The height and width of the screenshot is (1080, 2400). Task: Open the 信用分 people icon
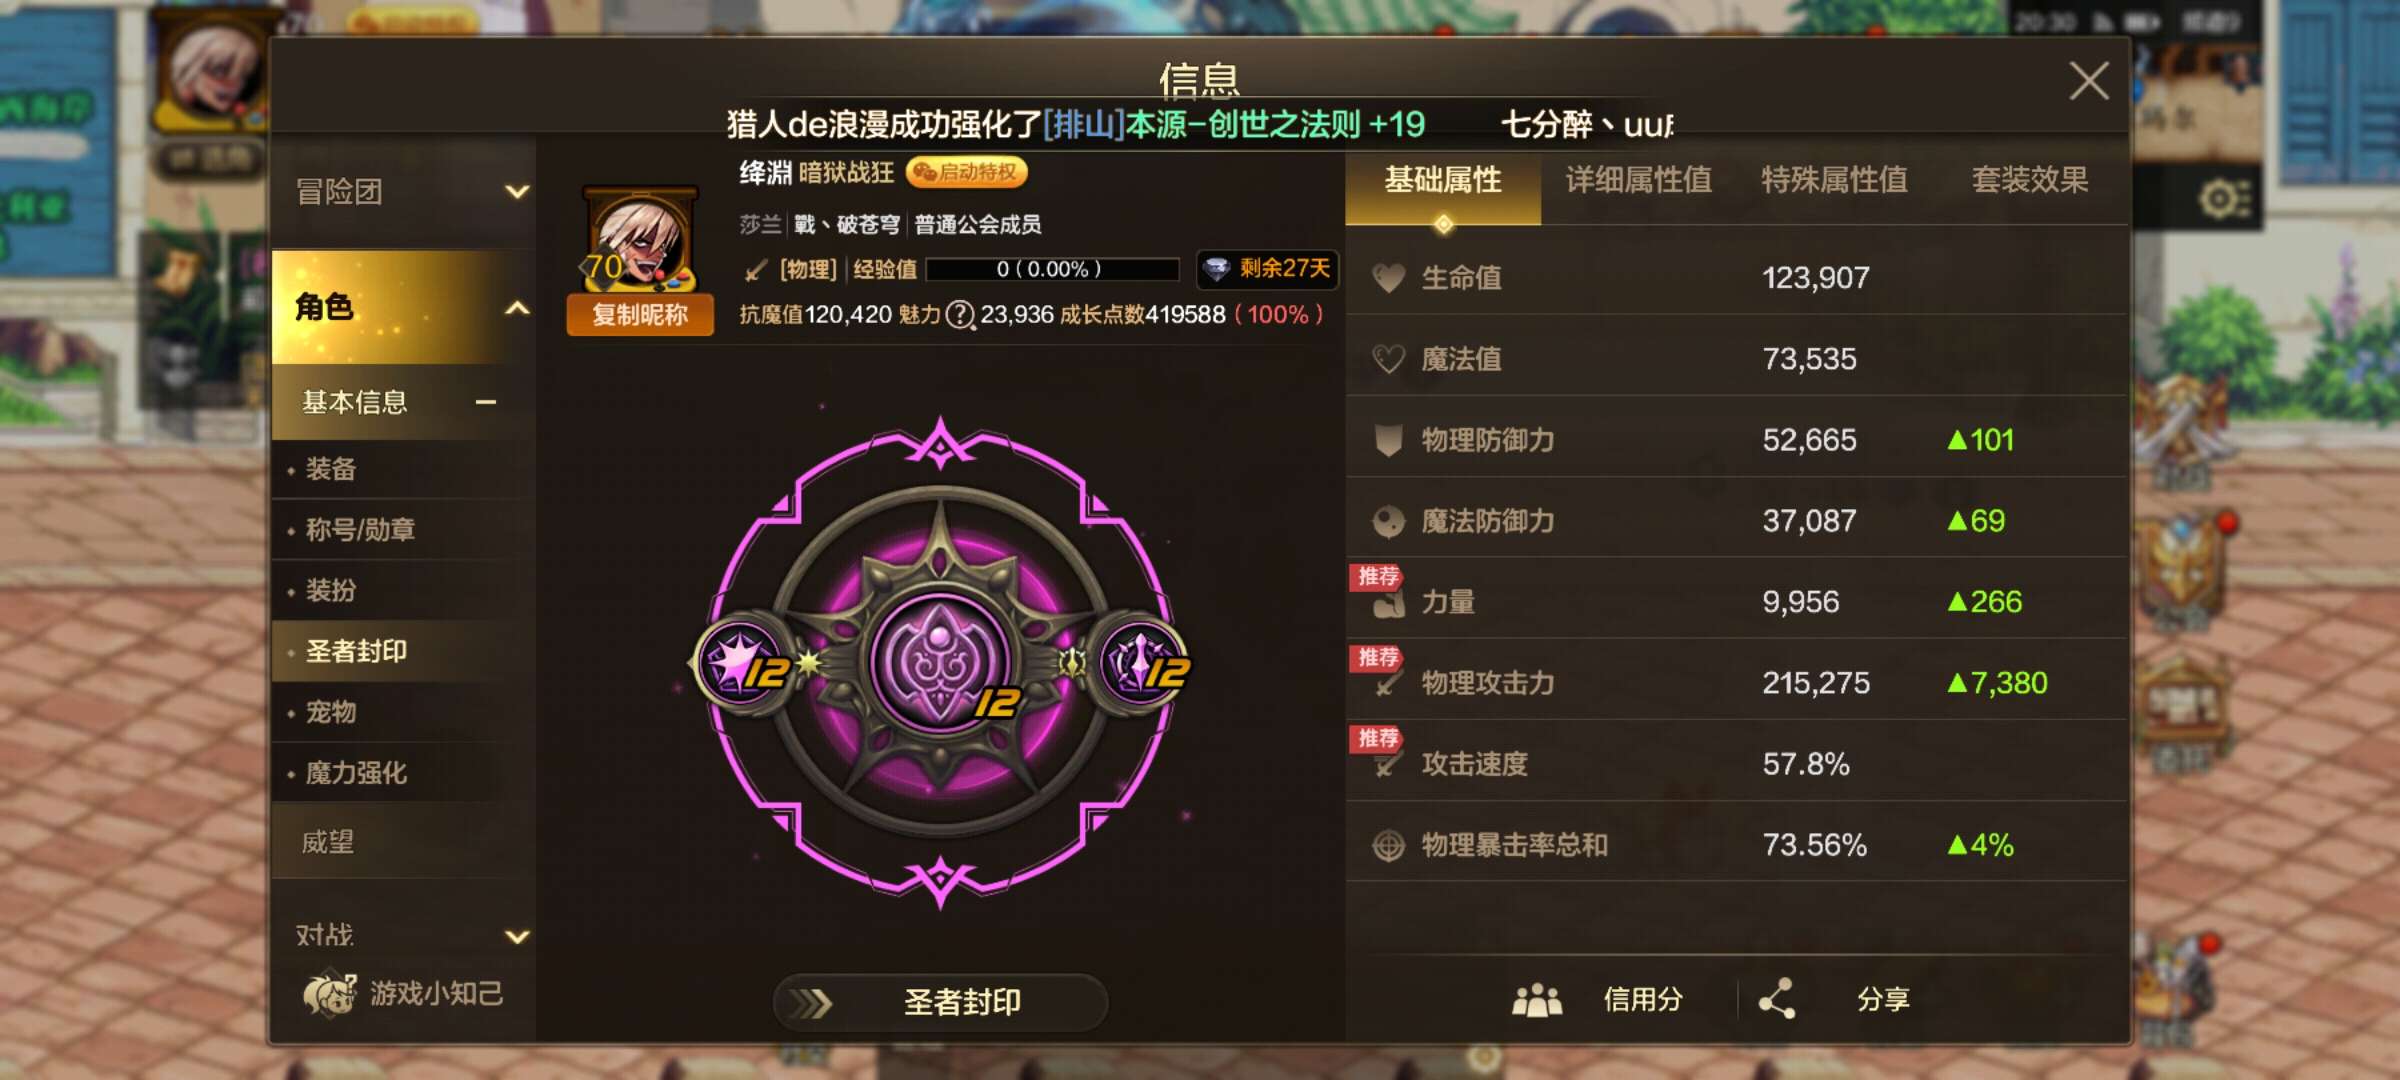point(1536,999)
